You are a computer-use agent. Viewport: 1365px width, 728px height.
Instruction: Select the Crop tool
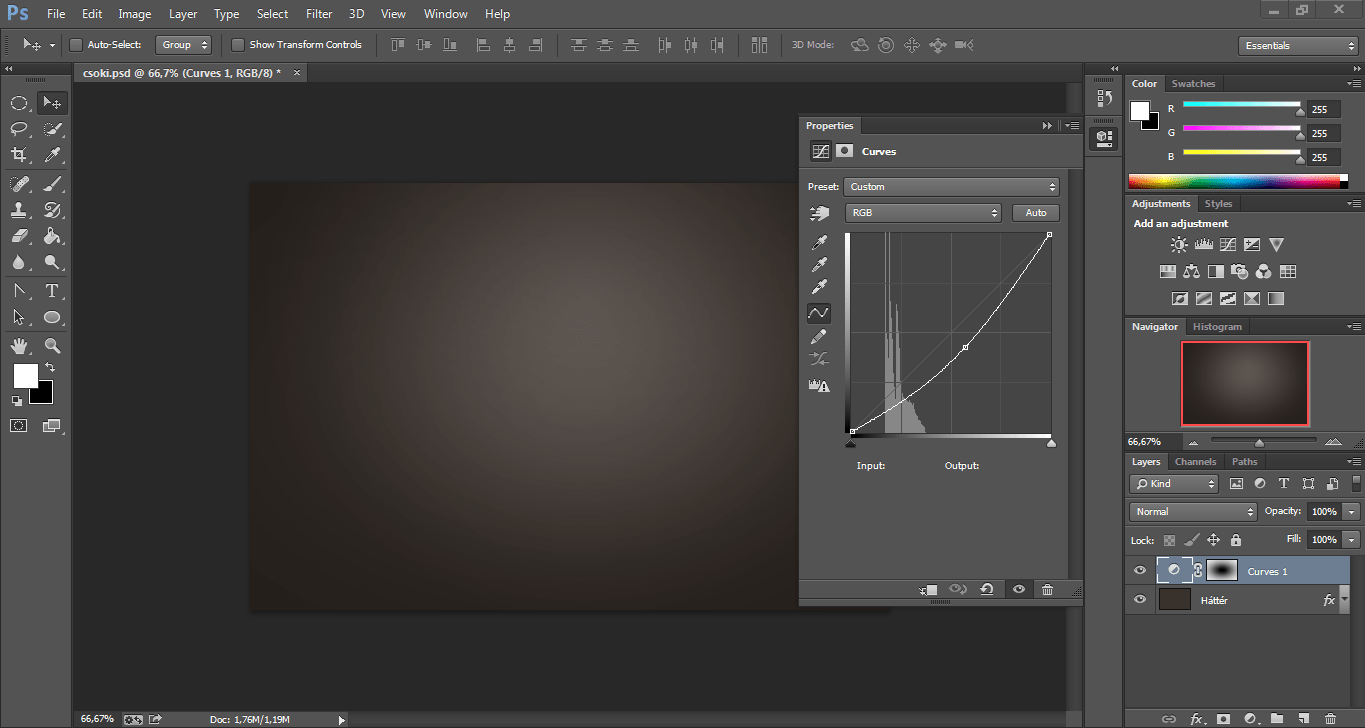point(19,155)
